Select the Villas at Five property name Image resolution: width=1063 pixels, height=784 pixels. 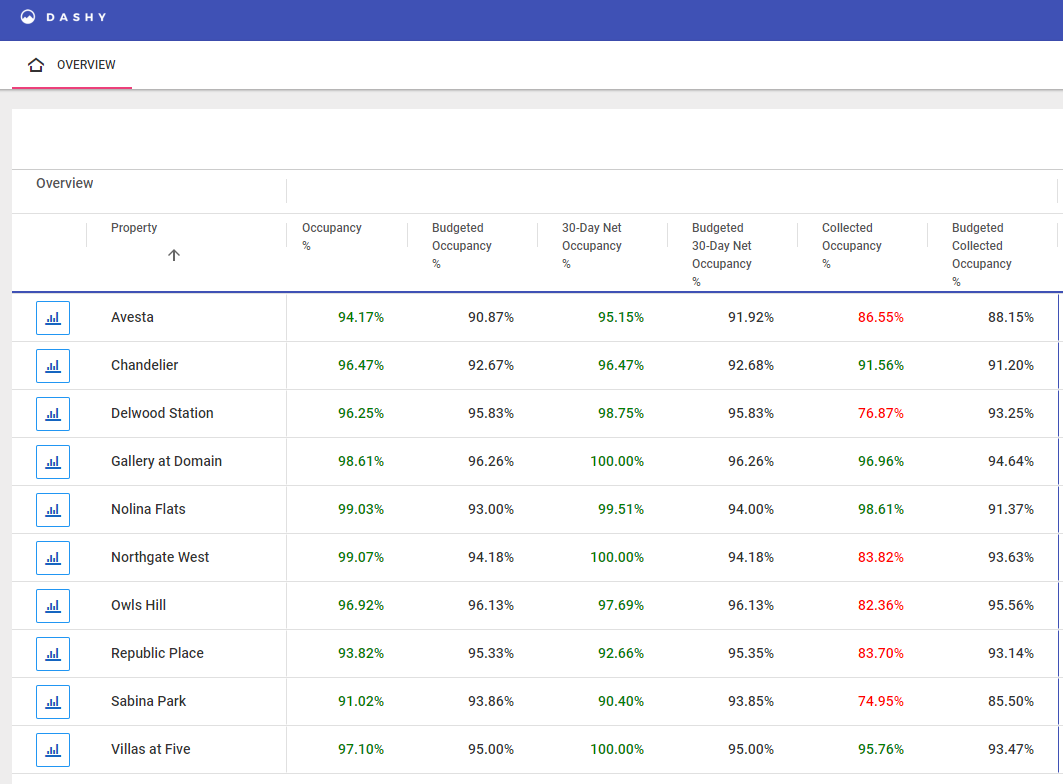pos(151,749)
